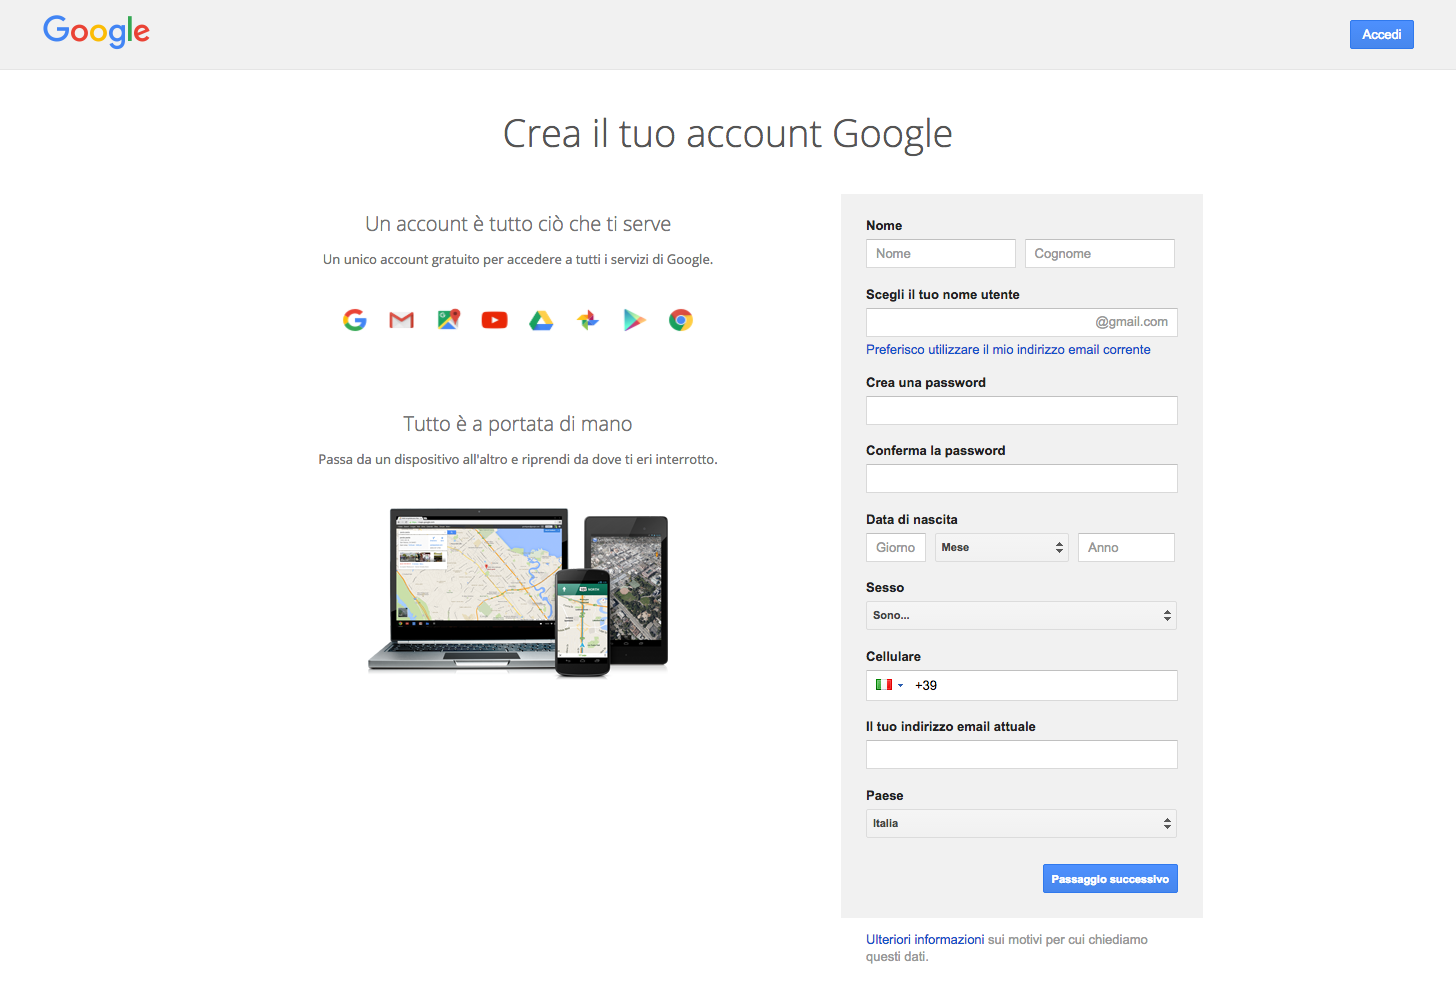Click 'Preferisco utilizzare il mio indirizzo email corrente'
Screen dimensions: 1456x981
[1008, 349]
